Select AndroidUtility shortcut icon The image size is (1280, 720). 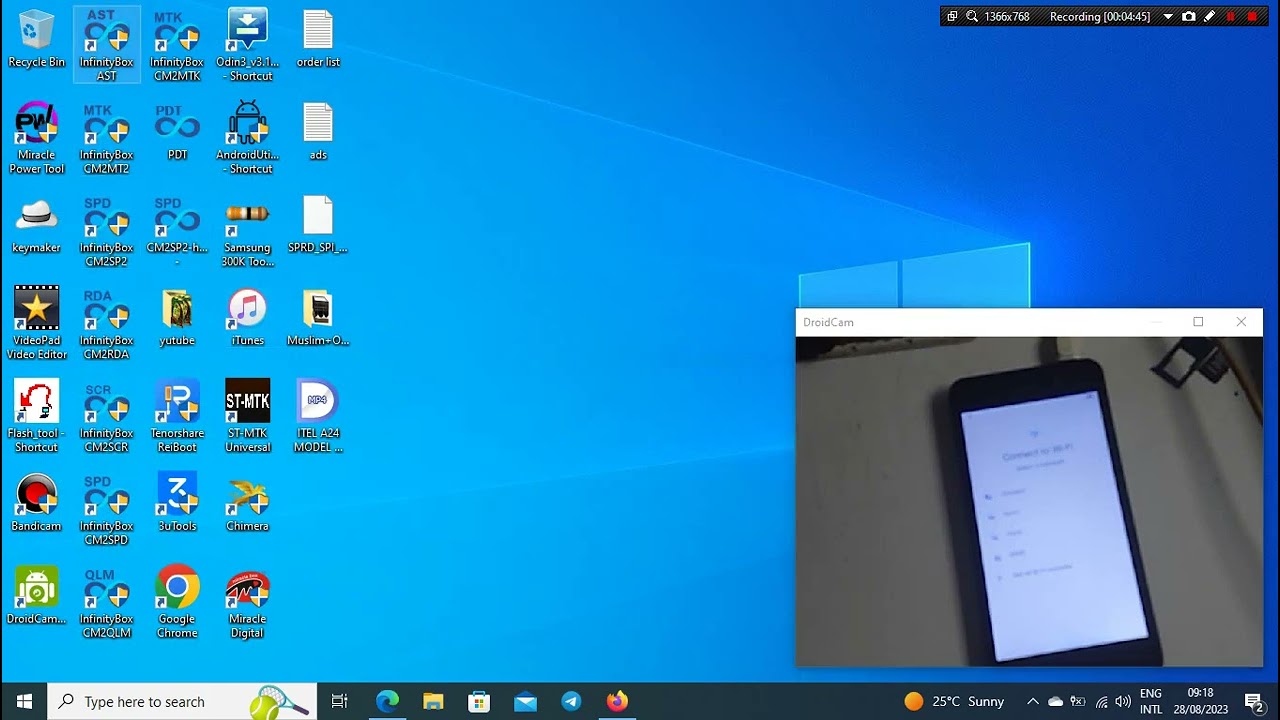click(247, 138)
